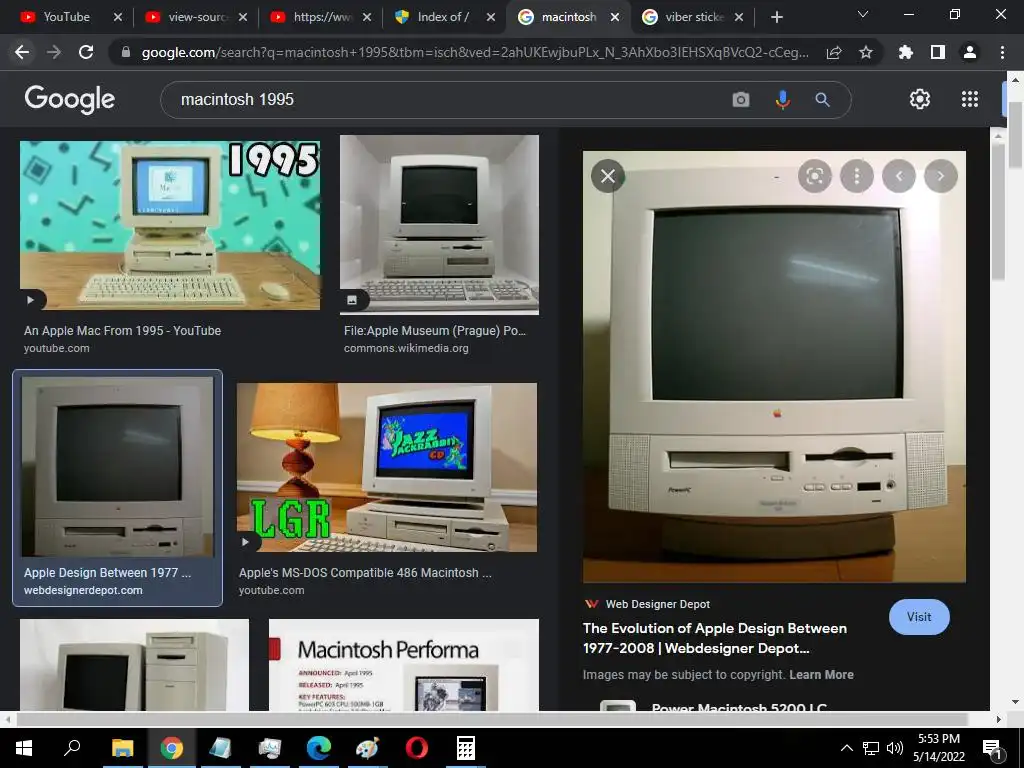Click the Web Designer Depot source name

[x=658, y=604]
